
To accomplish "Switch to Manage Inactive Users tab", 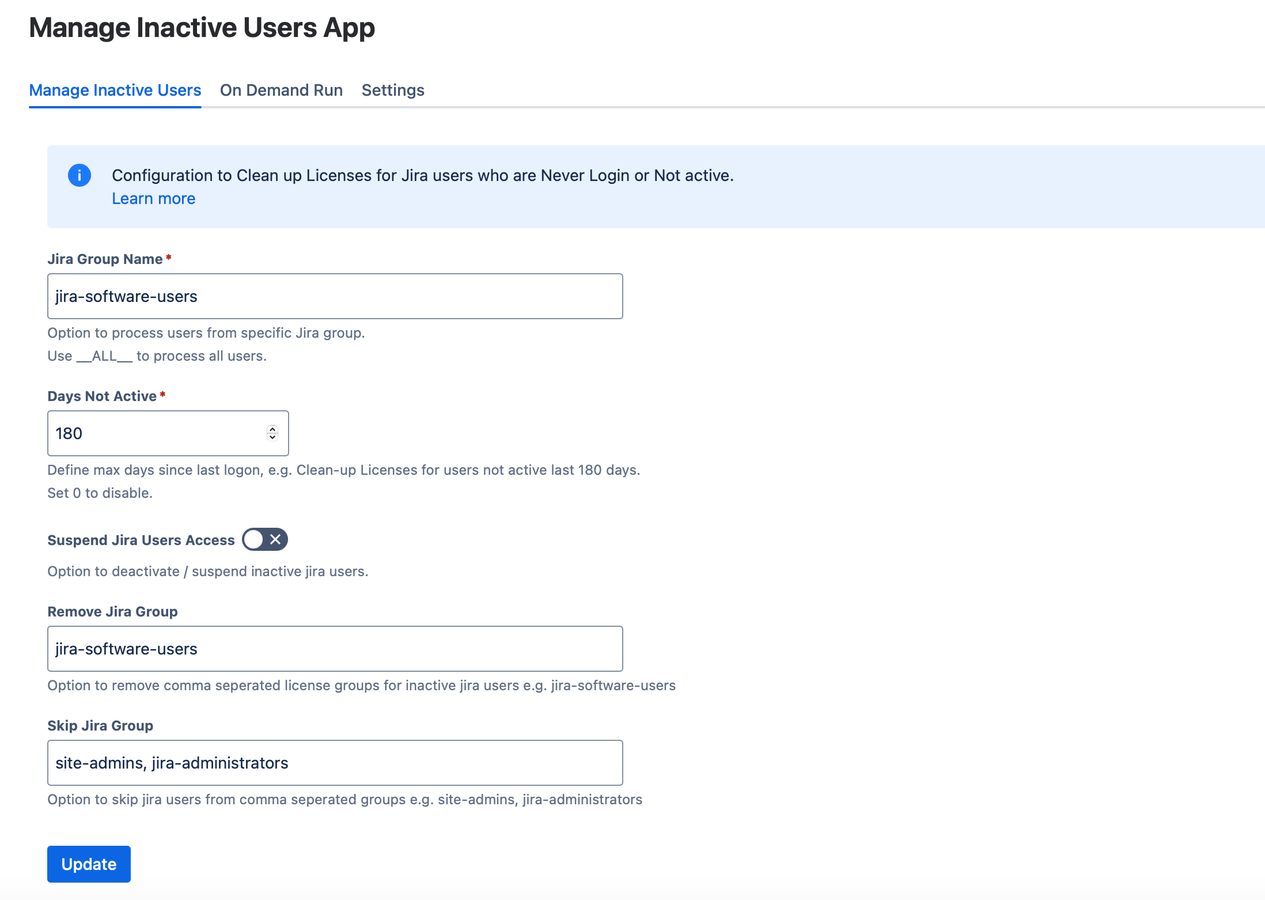I will (115, 90).
